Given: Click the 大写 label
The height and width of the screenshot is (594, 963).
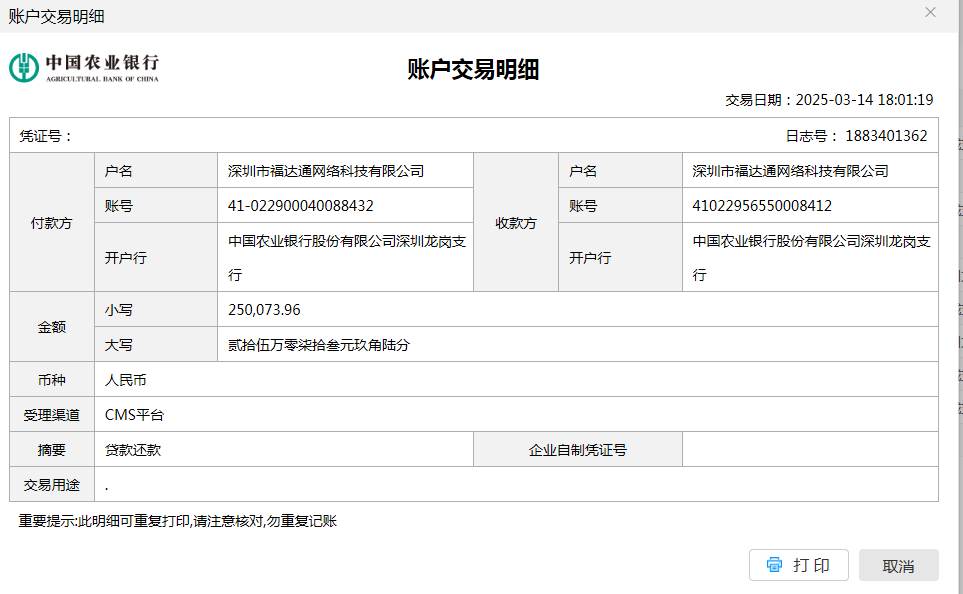Looking at the screenshot, I should (119, 345).
